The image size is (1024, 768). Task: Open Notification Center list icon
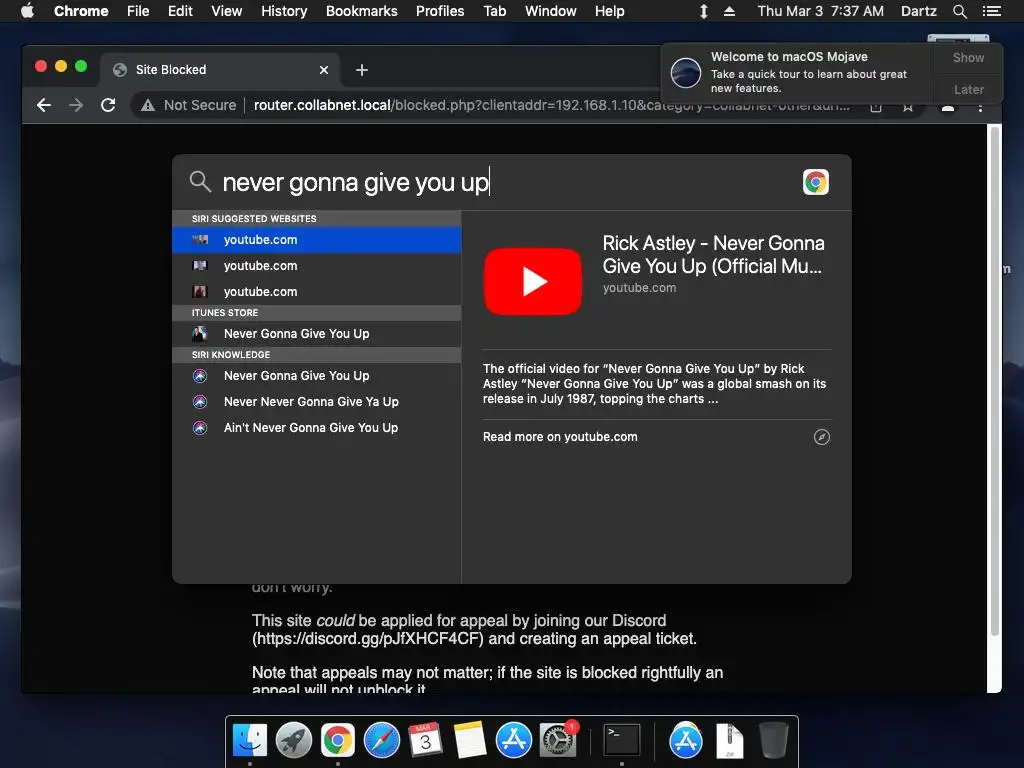pyautogui.click(x=991, y=11)
